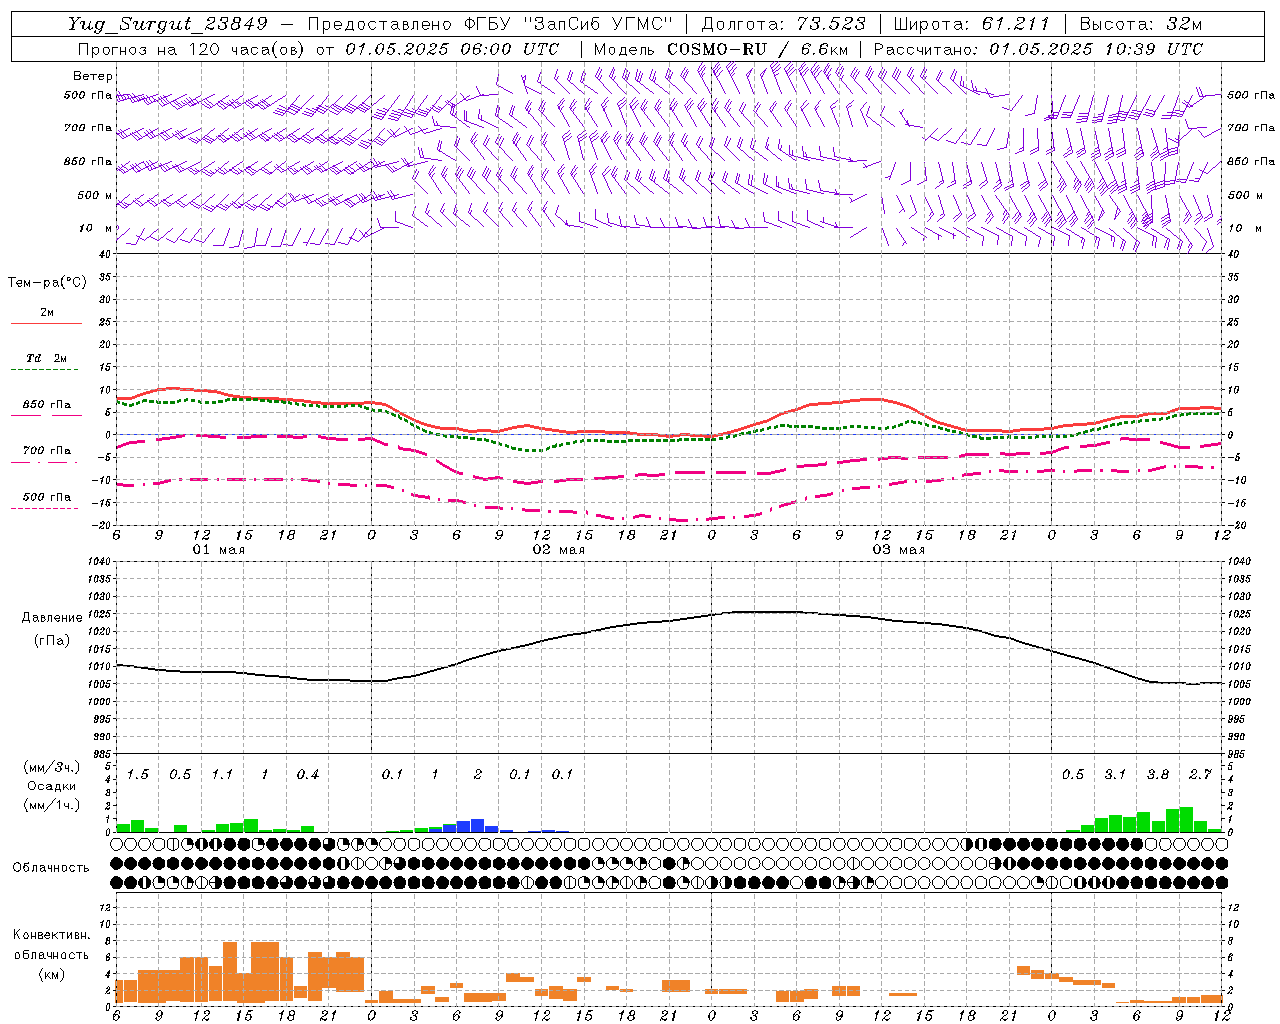Click the Тем-ра(°C) axis label
Viewport: 1280px width, 1024px height.
(x=47, y=283)
